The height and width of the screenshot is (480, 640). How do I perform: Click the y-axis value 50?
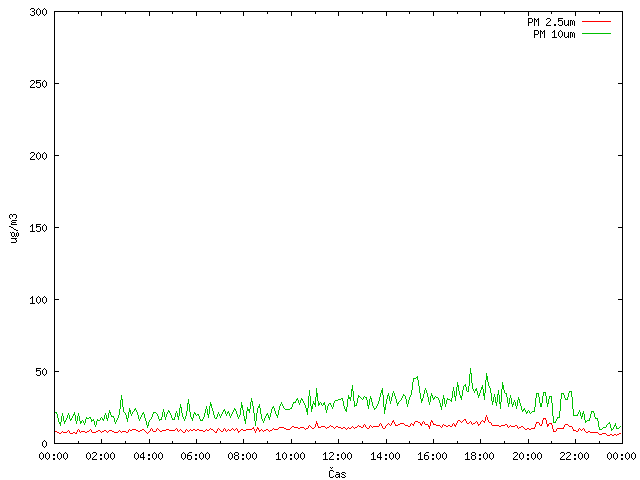[41, 372]
